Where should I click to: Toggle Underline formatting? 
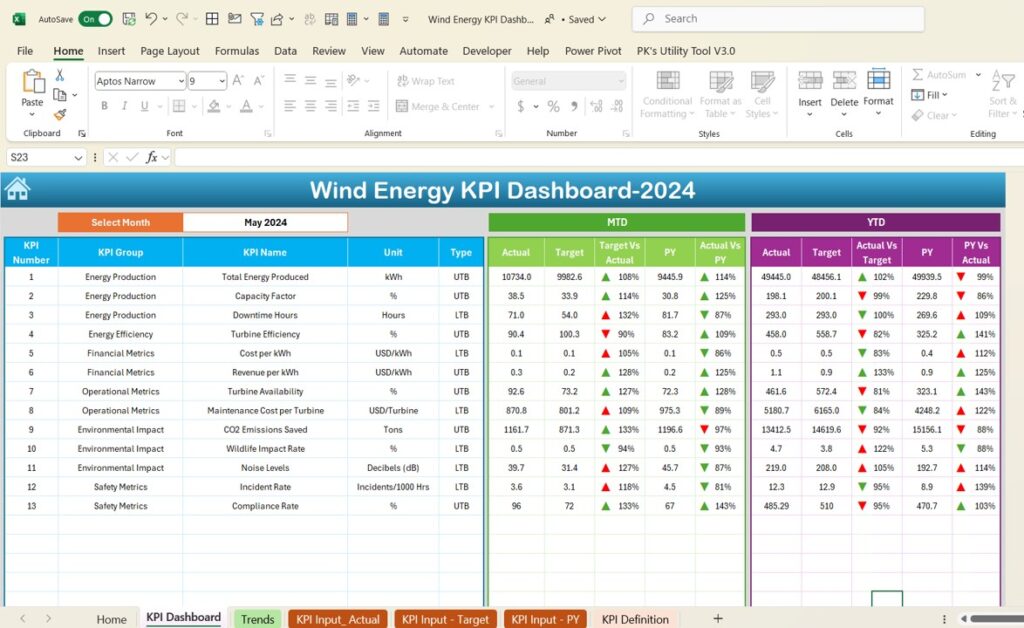click(x=144, y=106)
